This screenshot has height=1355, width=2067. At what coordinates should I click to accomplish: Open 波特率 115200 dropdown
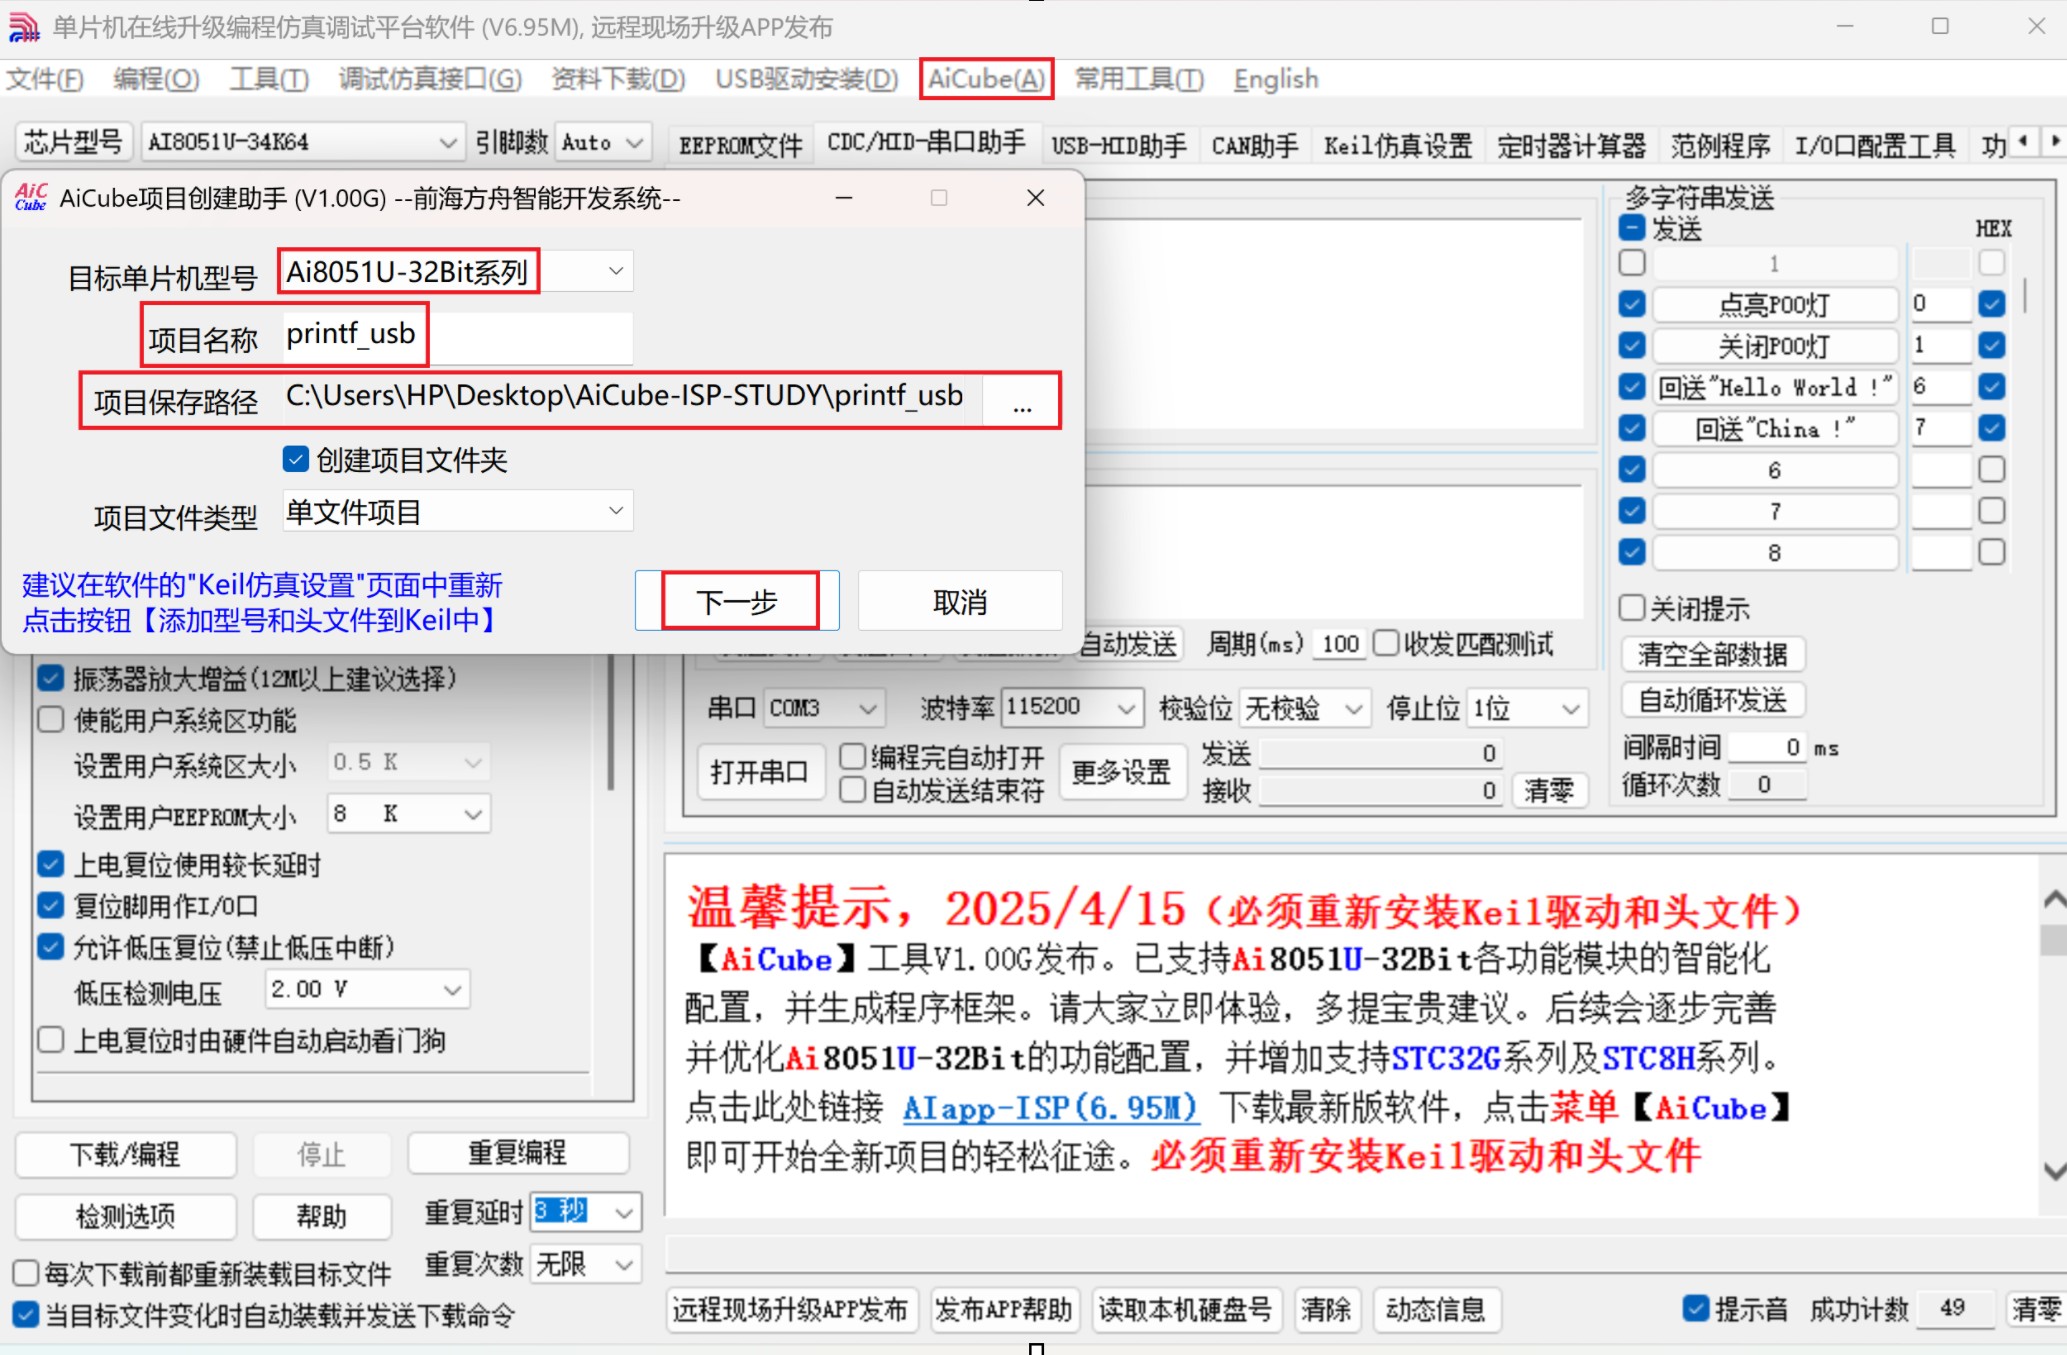1126,708
